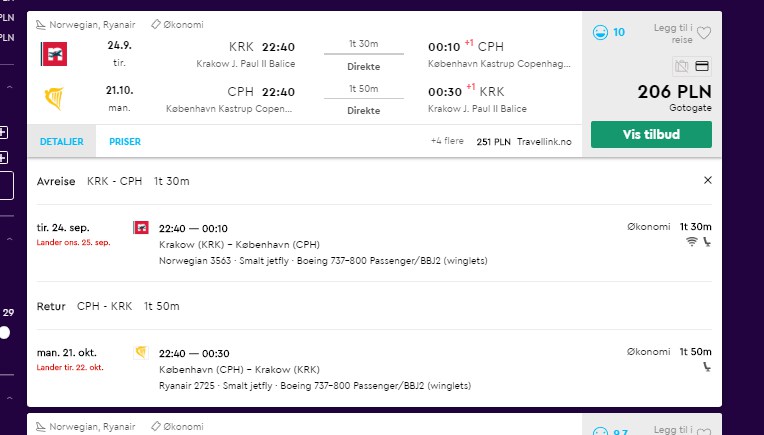Click the 1t 30m Direkte duration in summary

(364, 55)
